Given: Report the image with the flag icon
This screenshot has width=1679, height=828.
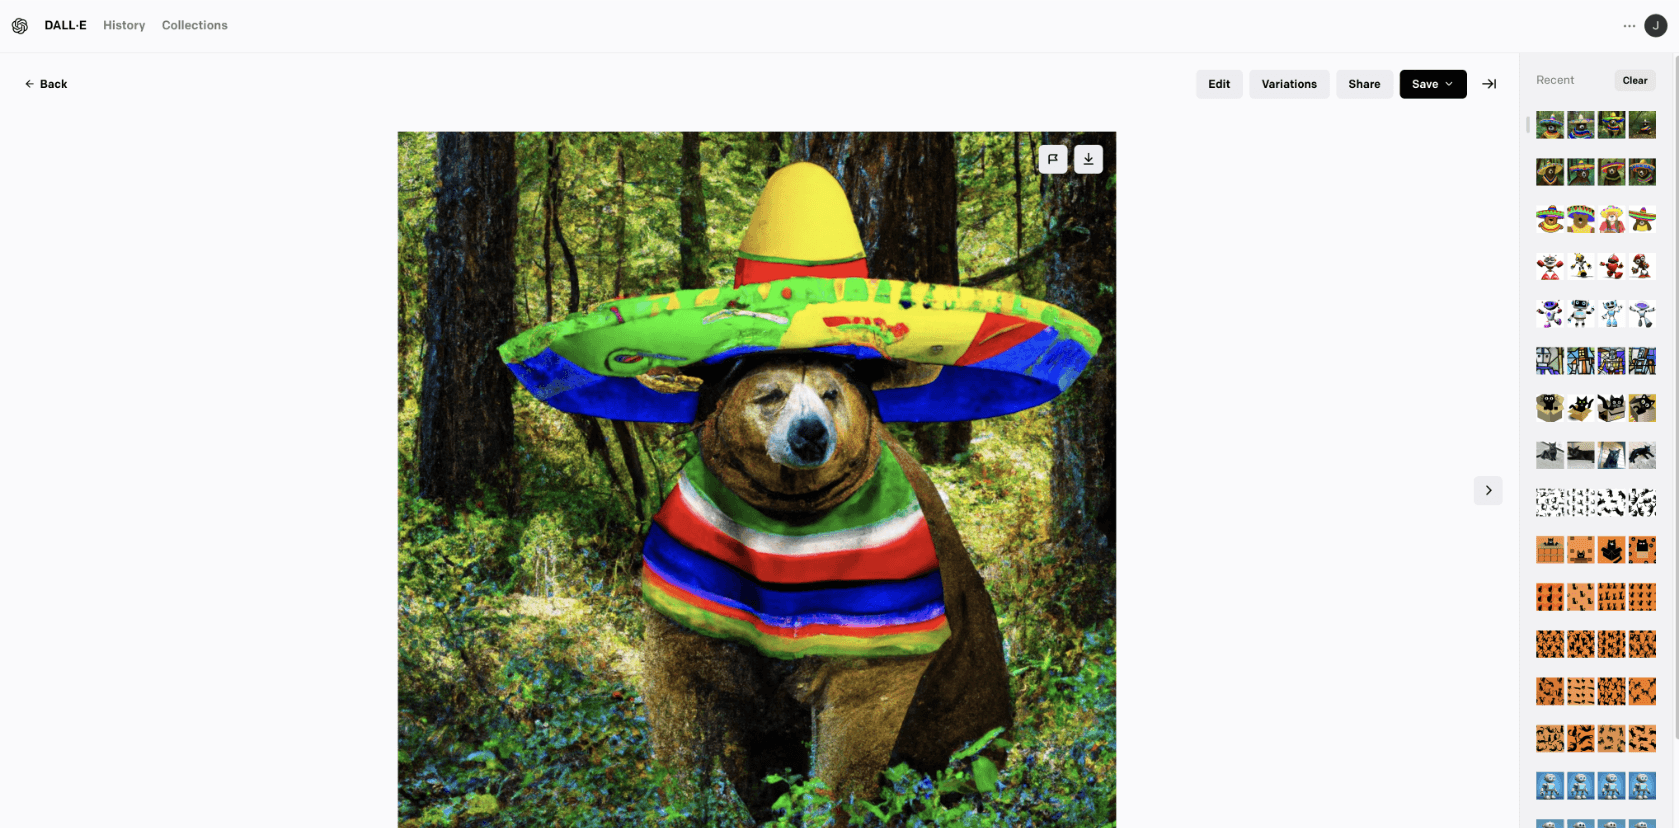Looking at the screenshot, I should 1053,159.
